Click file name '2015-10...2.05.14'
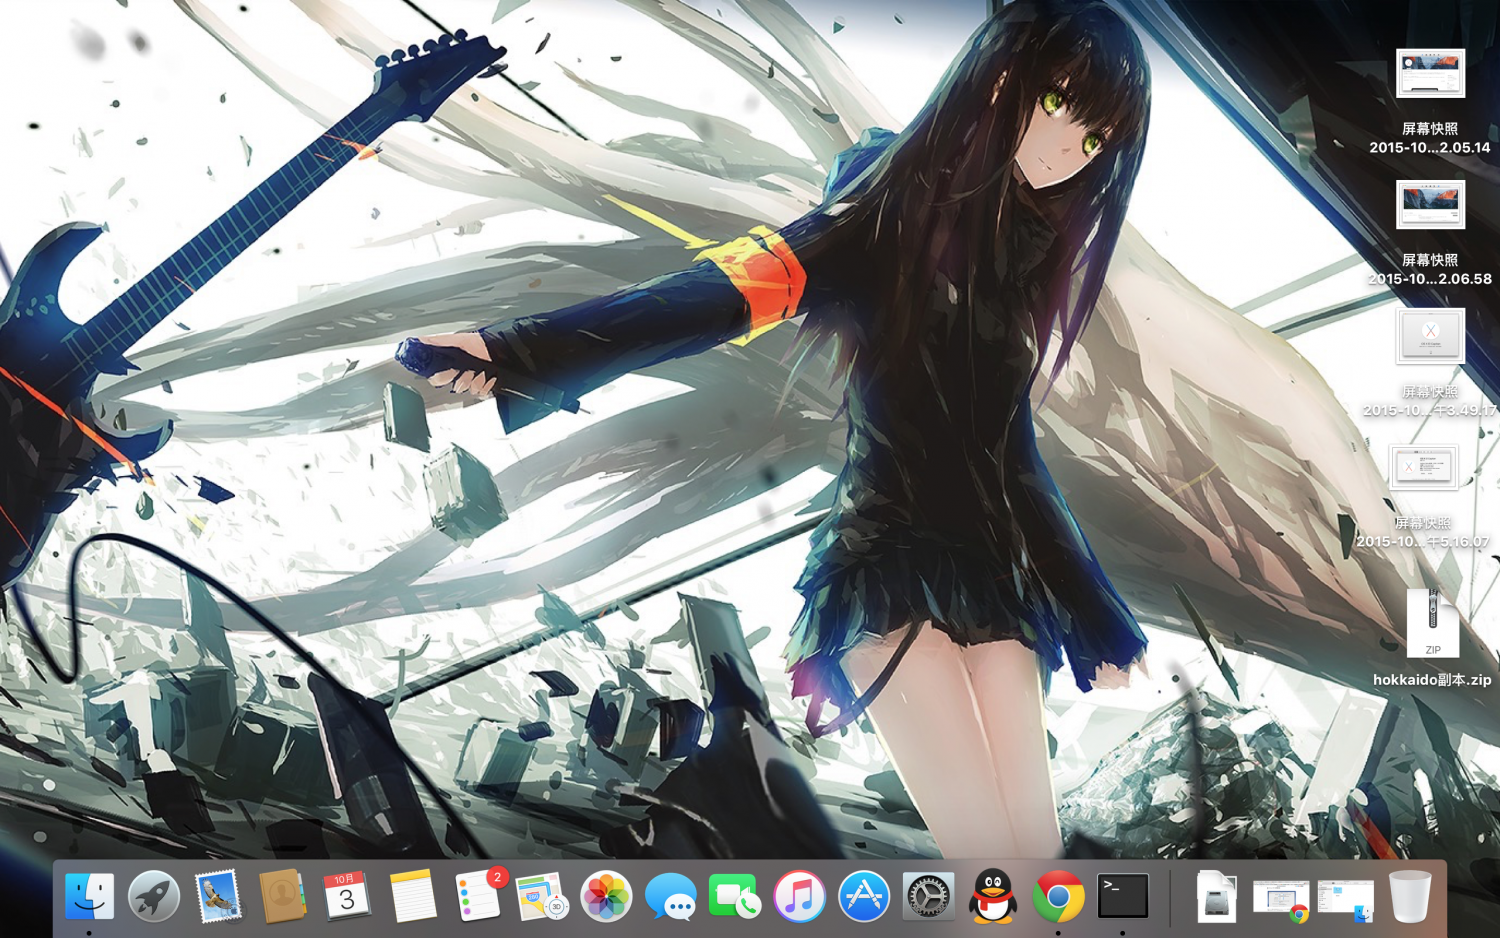The image size is (1500, 938). pos(1430,147)
